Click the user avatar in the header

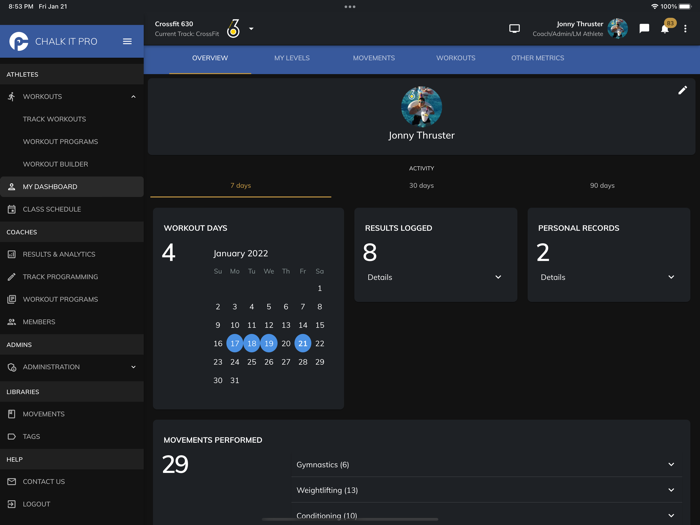[x=618, y=29]
